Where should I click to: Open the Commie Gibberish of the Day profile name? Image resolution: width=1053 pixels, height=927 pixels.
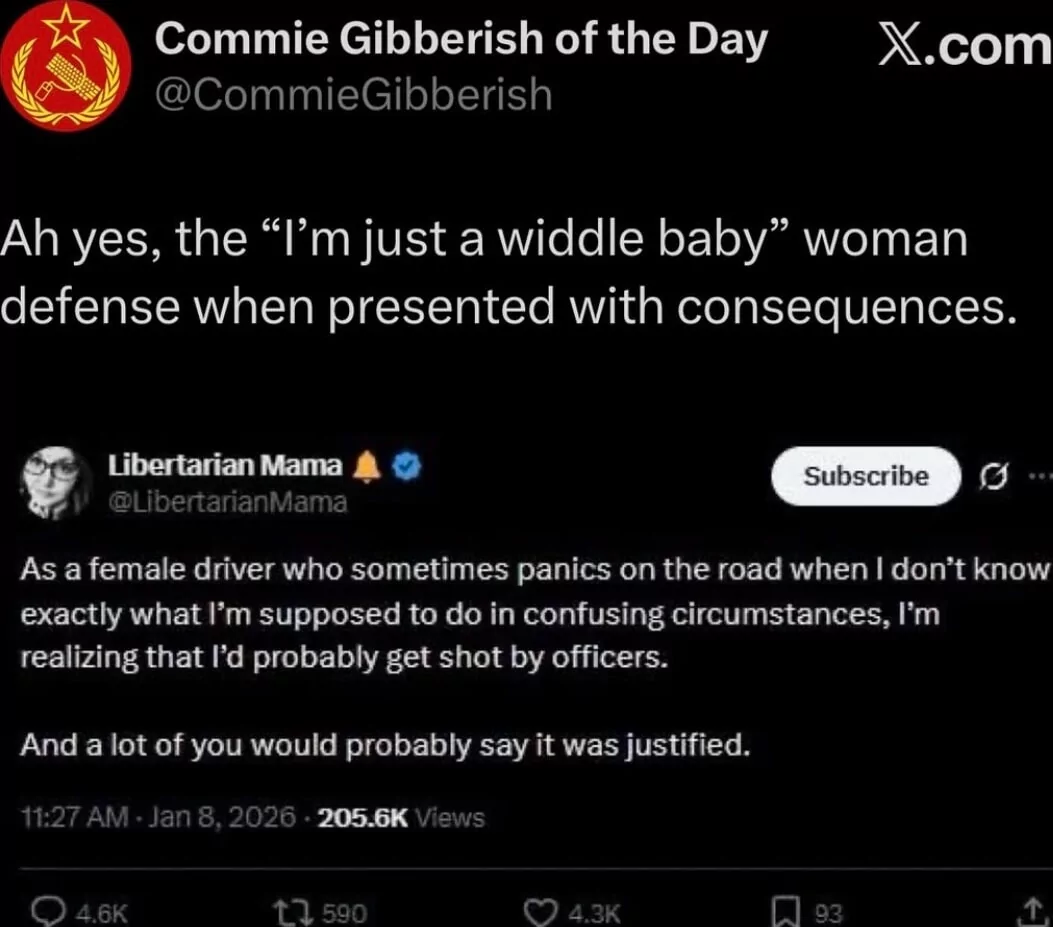click(x=461, y=39)
